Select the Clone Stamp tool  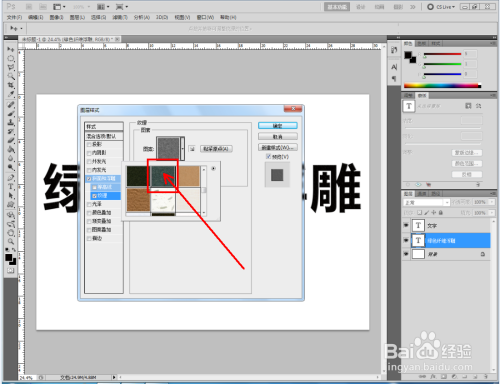[x=11, y=122]
